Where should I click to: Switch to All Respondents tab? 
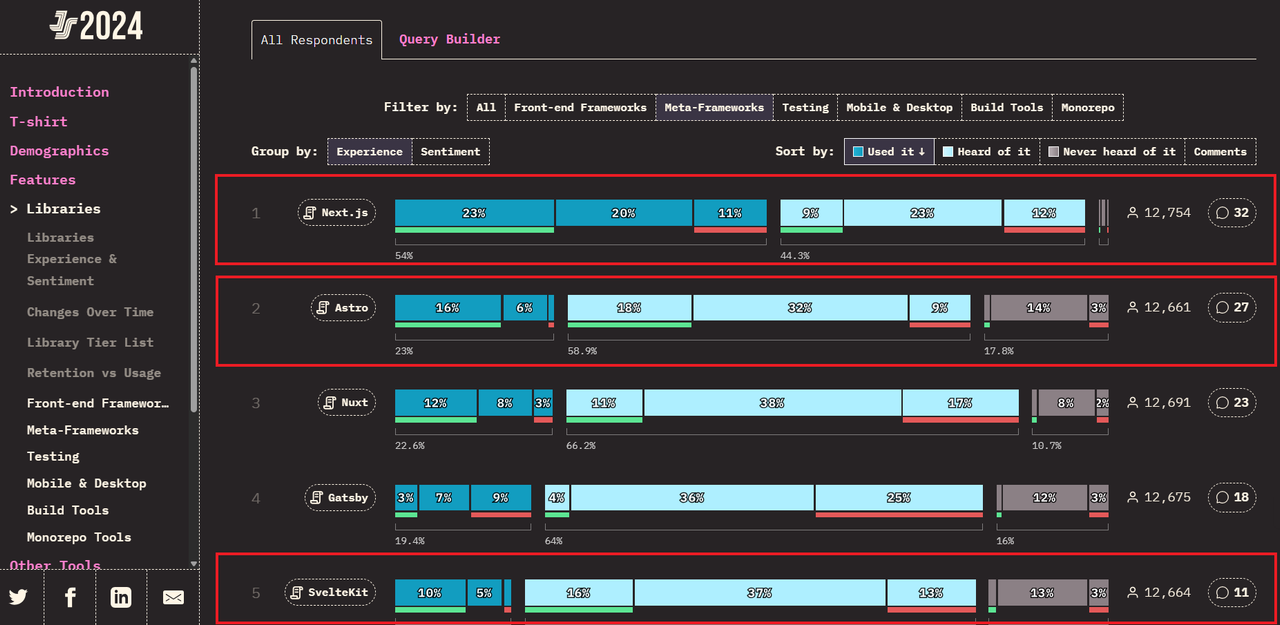click(316, 40)
